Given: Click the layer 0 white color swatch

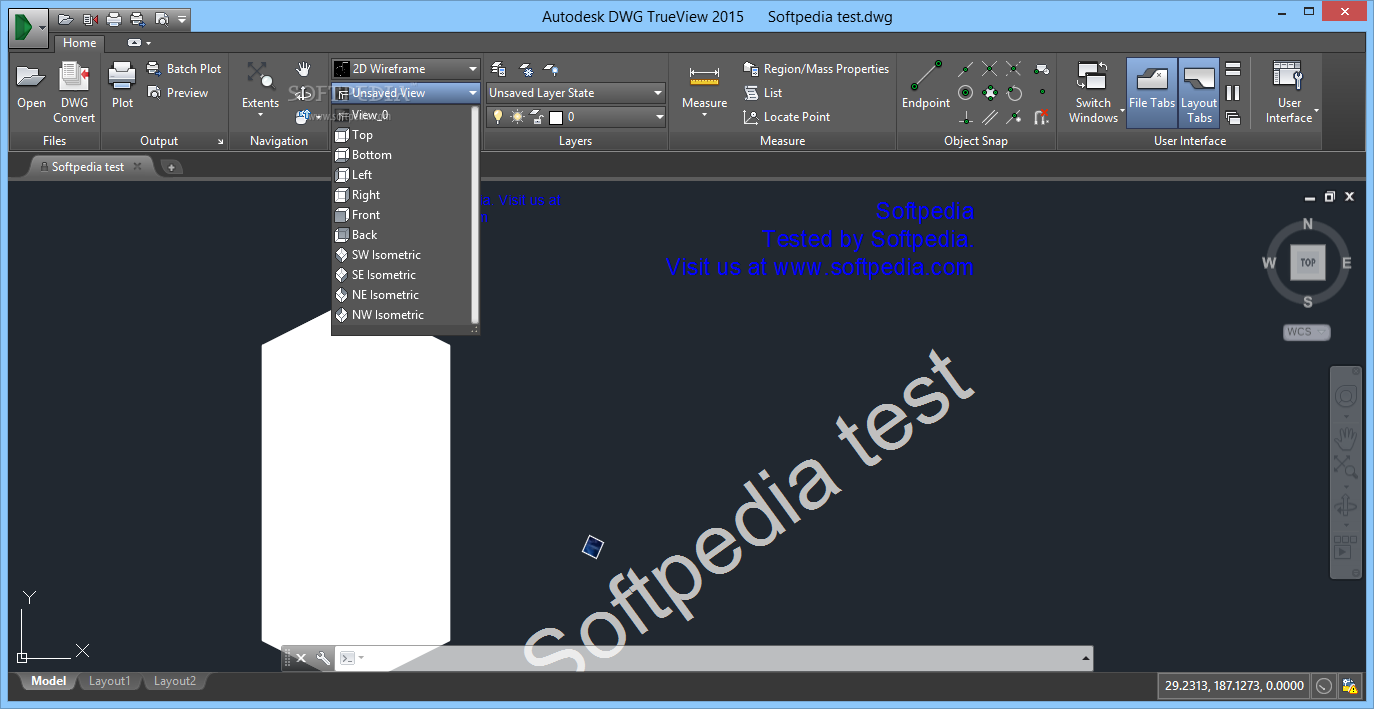Looking at the screenshot, I should (556, 117).
